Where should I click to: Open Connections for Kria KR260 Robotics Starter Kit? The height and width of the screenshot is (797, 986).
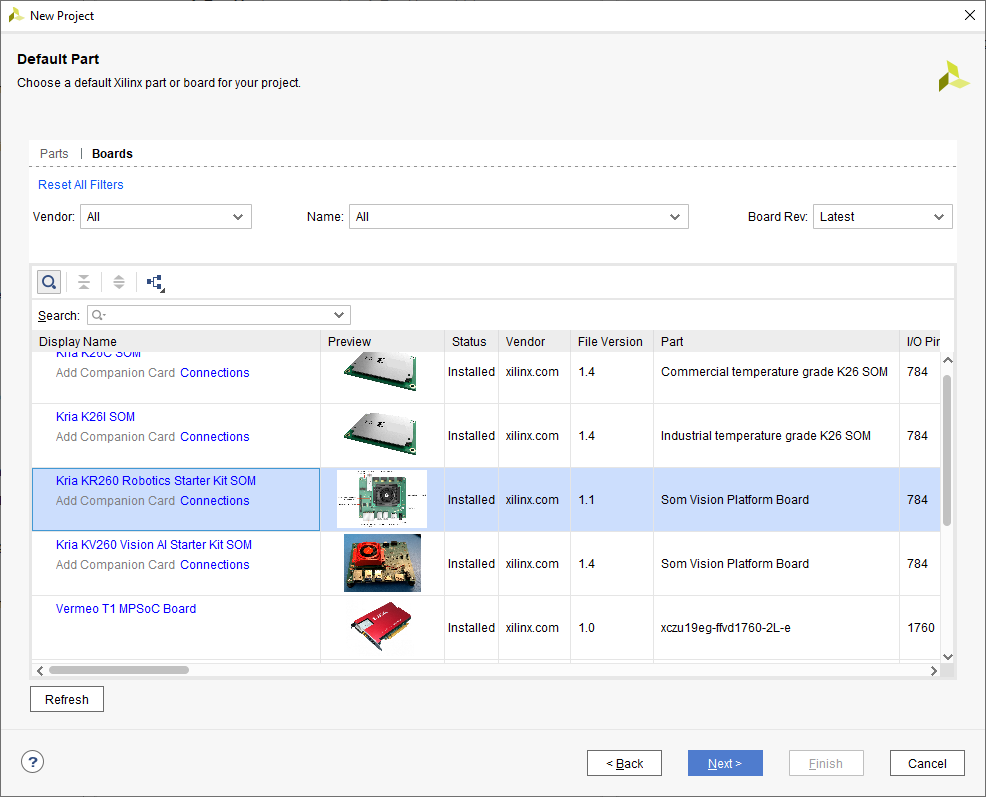pos(214,500)
